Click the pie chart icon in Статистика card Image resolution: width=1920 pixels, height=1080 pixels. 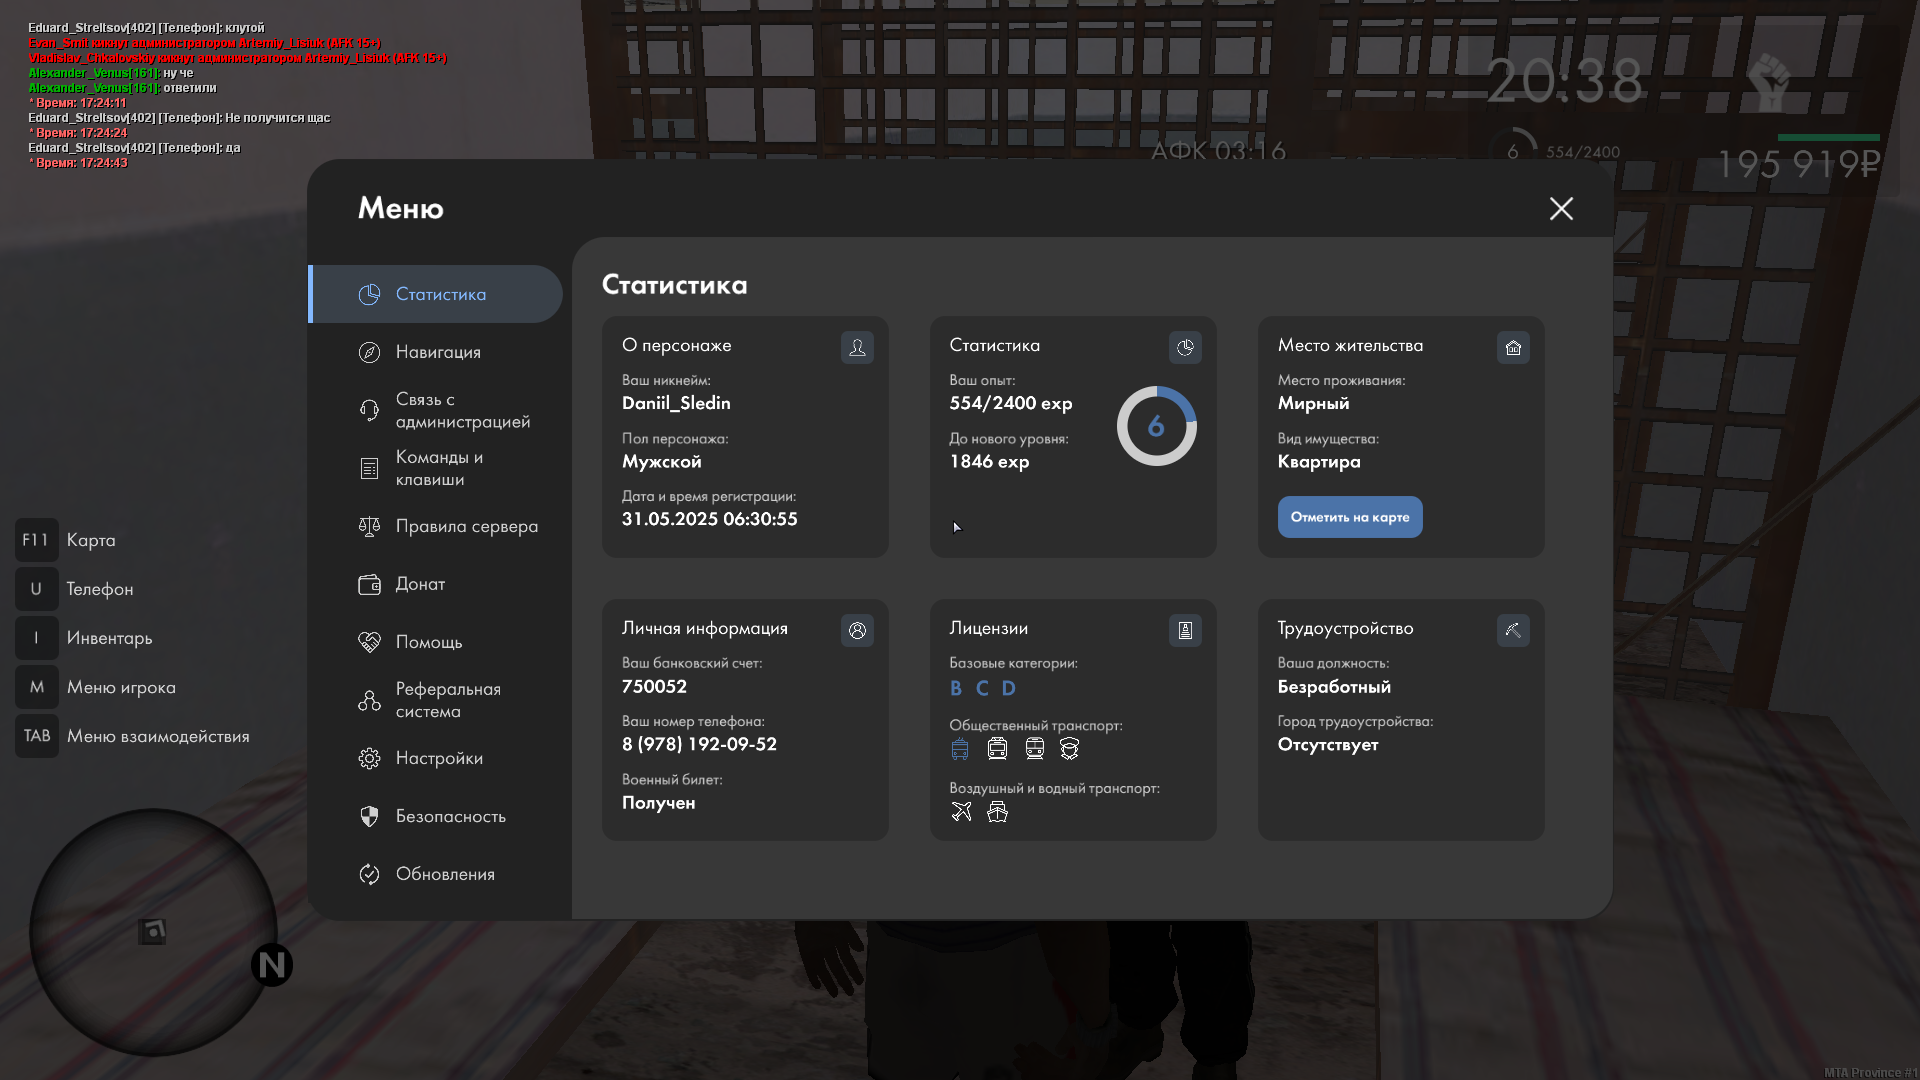tap(1185, 347)
